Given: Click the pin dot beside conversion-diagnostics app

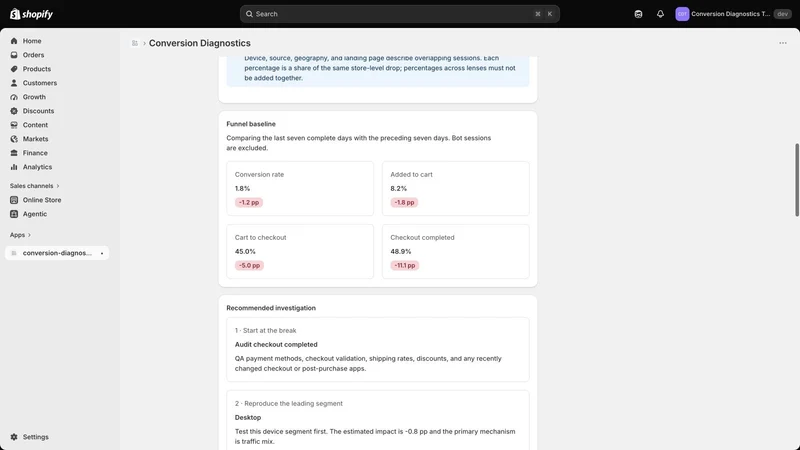Looking at the screenshot, I should tap(102, 253).
